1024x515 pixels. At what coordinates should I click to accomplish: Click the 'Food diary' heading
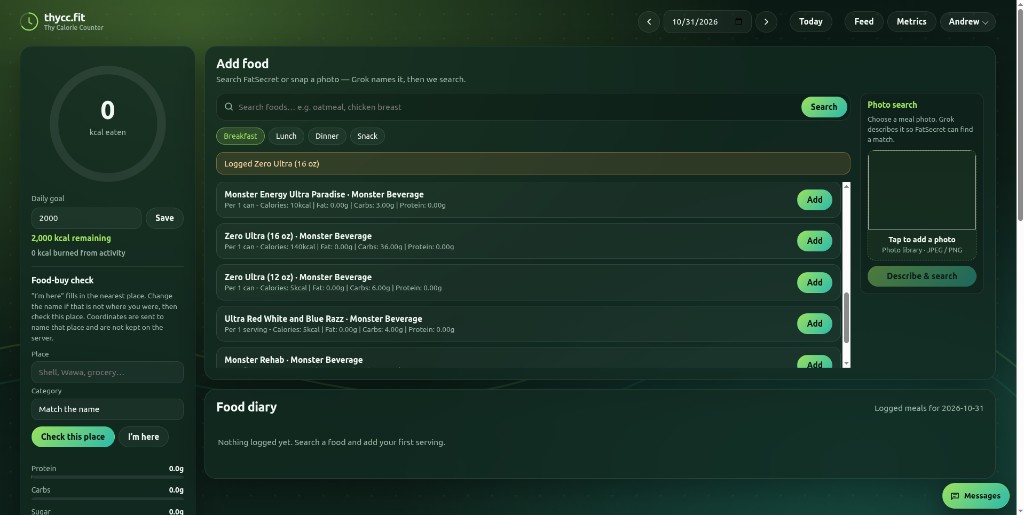(246, 407)
